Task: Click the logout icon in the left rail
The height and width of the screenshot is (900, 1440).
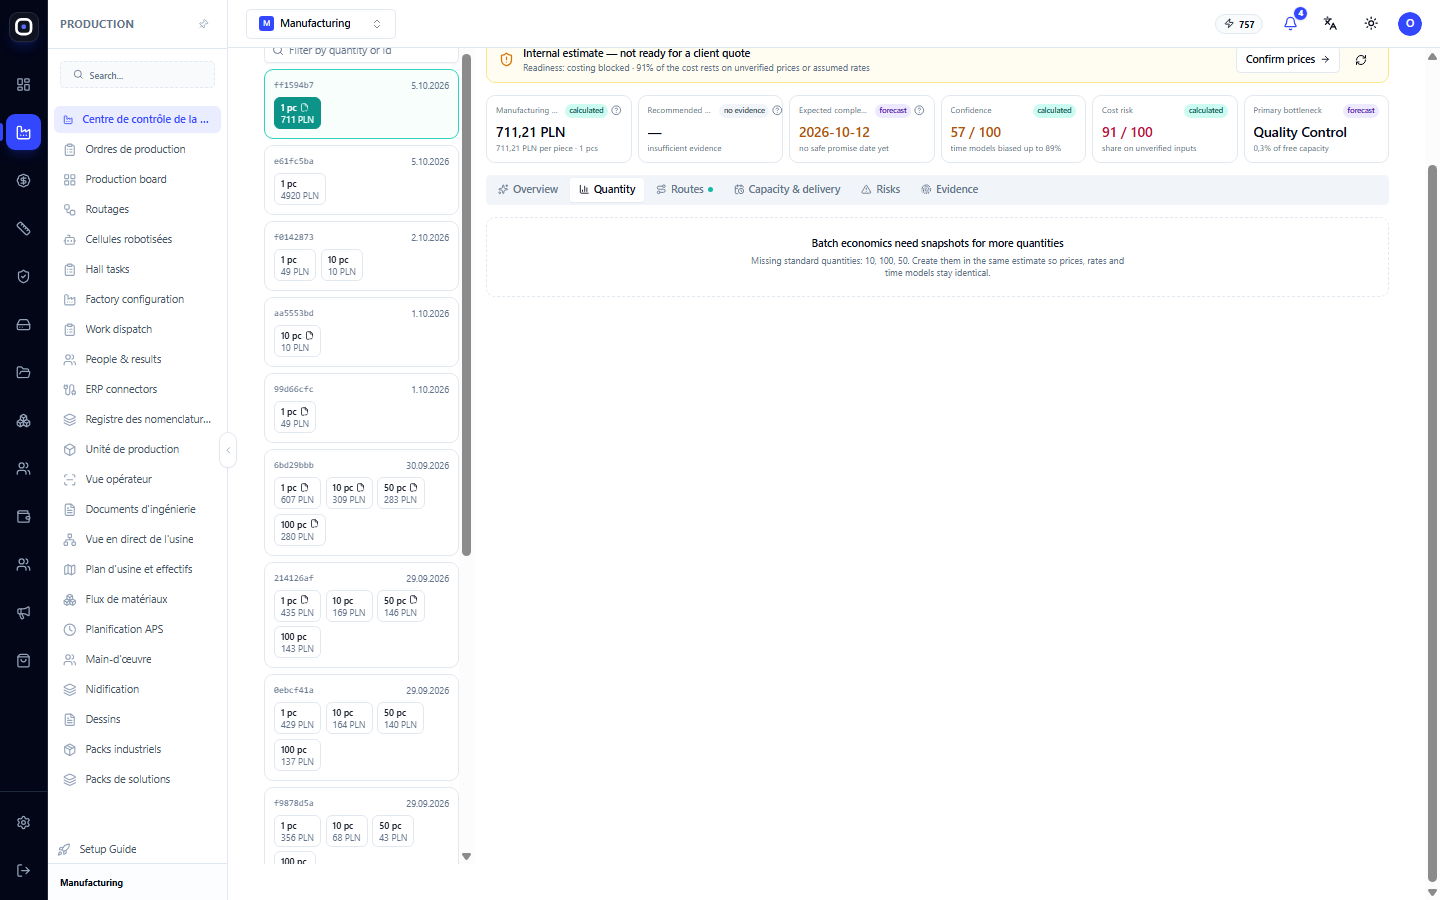Action: [x=24, y=870]
